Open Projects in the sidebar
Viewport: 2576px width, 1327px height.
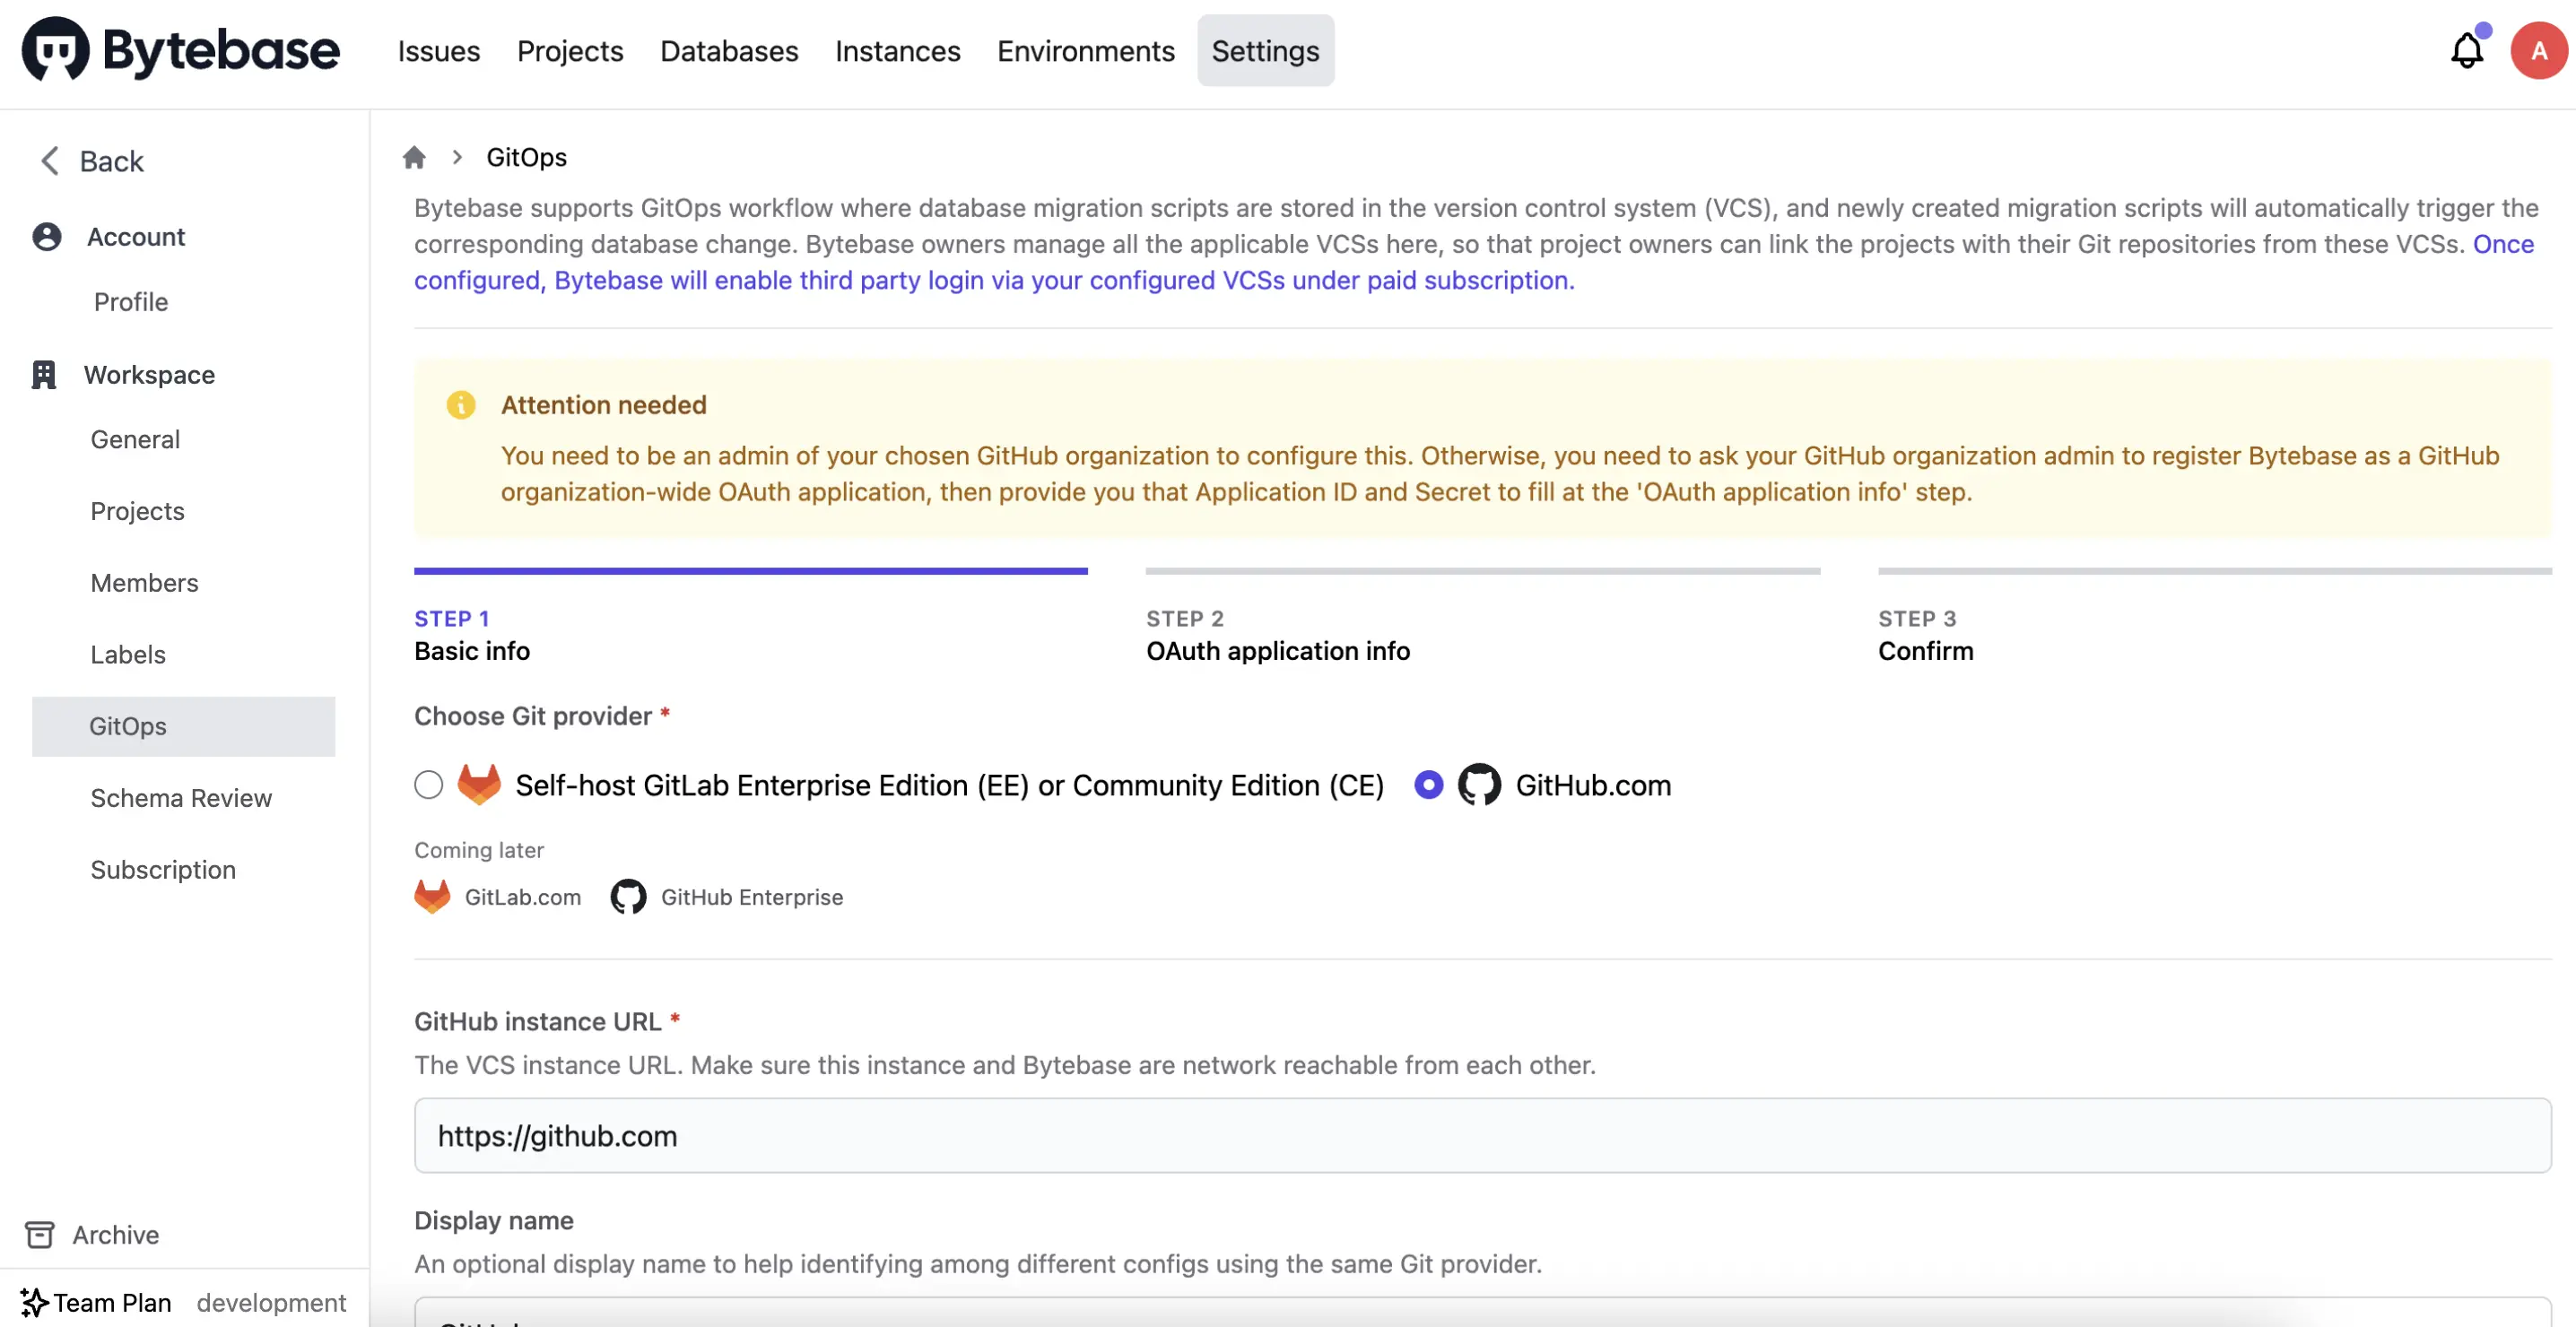137,511
